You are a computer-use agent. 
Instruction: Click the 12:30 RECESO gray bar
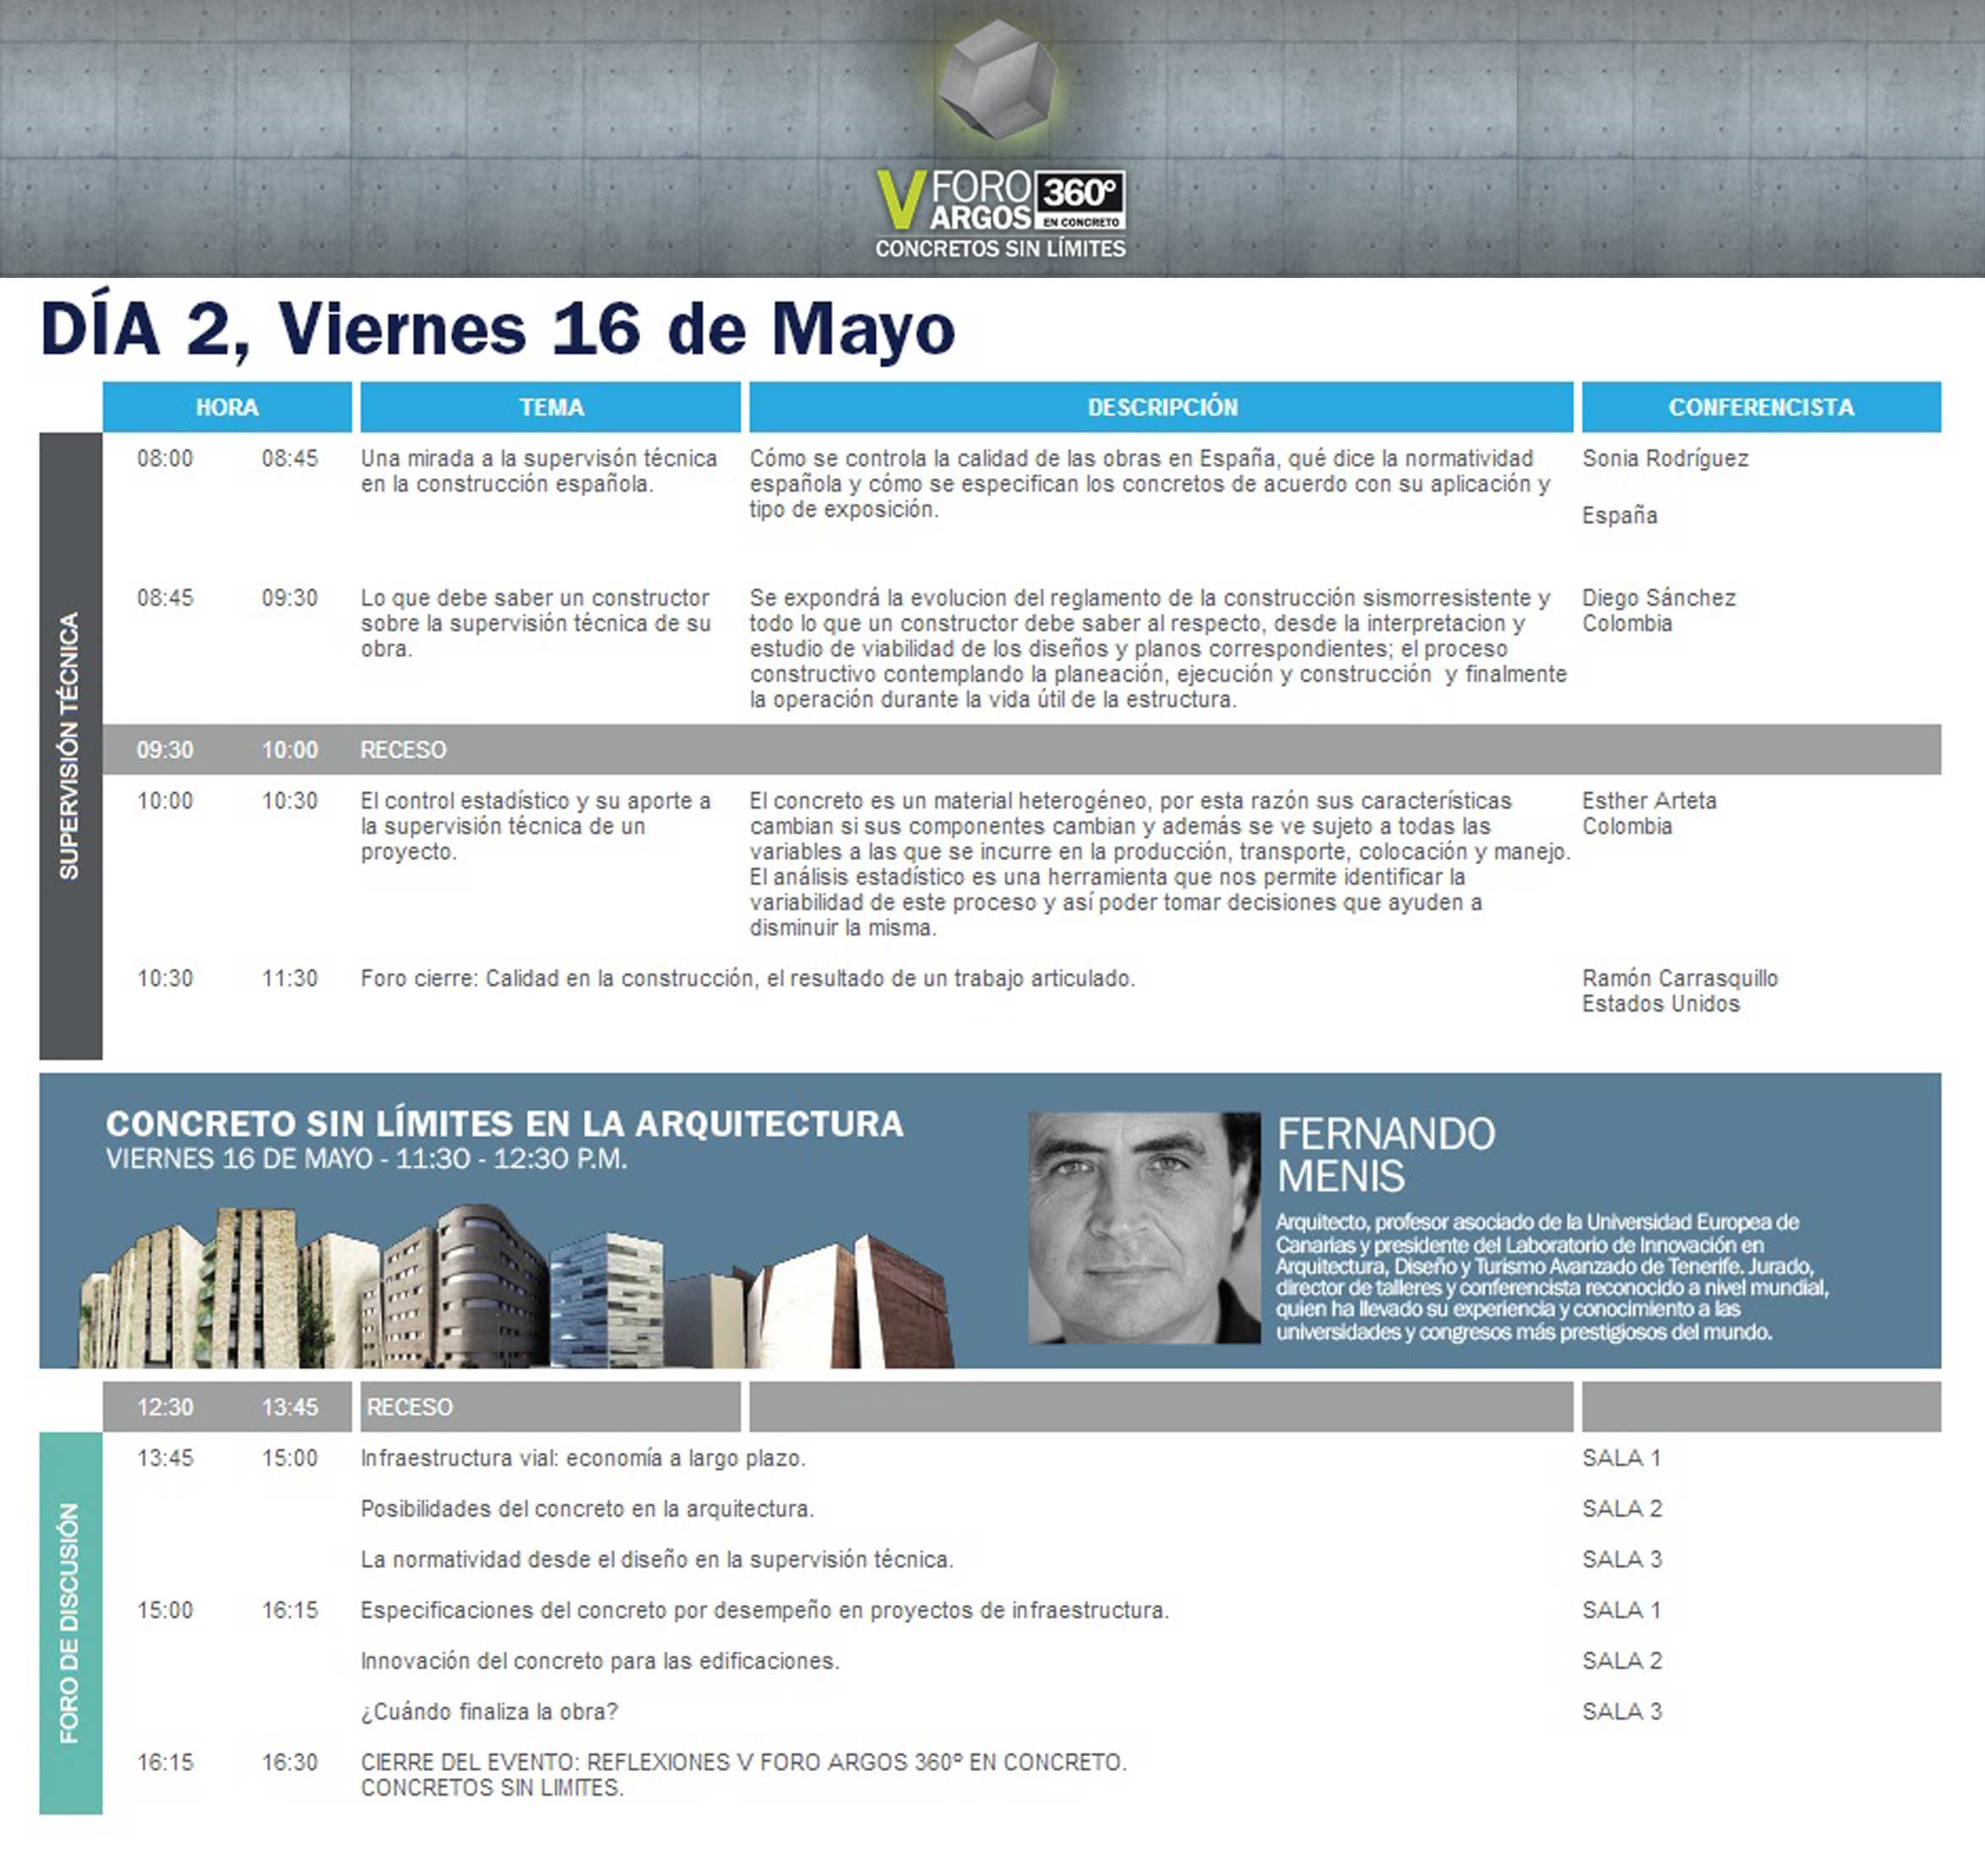tap(410, 1407)
